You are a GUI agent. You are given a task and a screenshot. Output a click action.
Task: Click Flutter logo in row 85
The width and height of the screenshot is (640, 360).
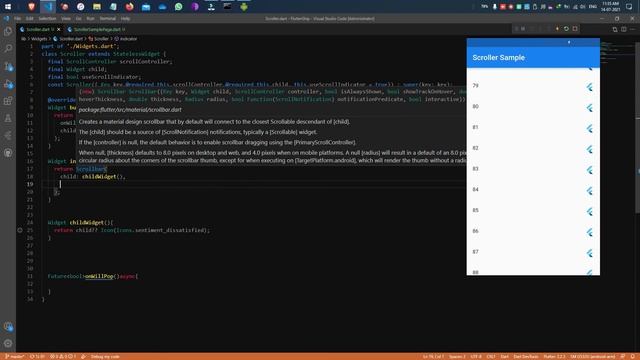[589, 211]
